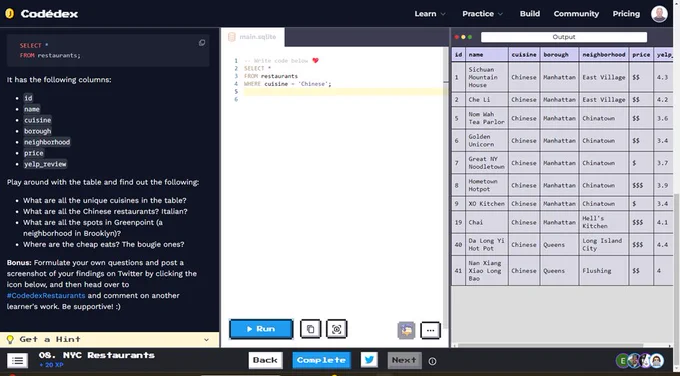Click the main.sqlite file icon

click(x=232, y=37)
